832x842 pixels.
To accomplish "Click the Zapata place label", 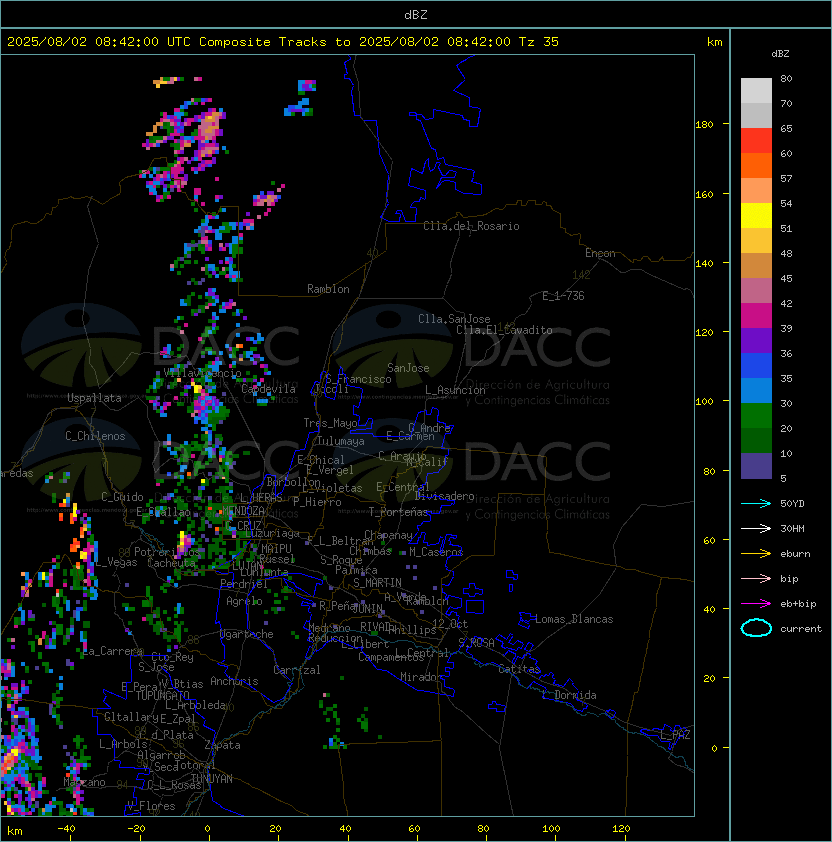I will tap(222, 745).
